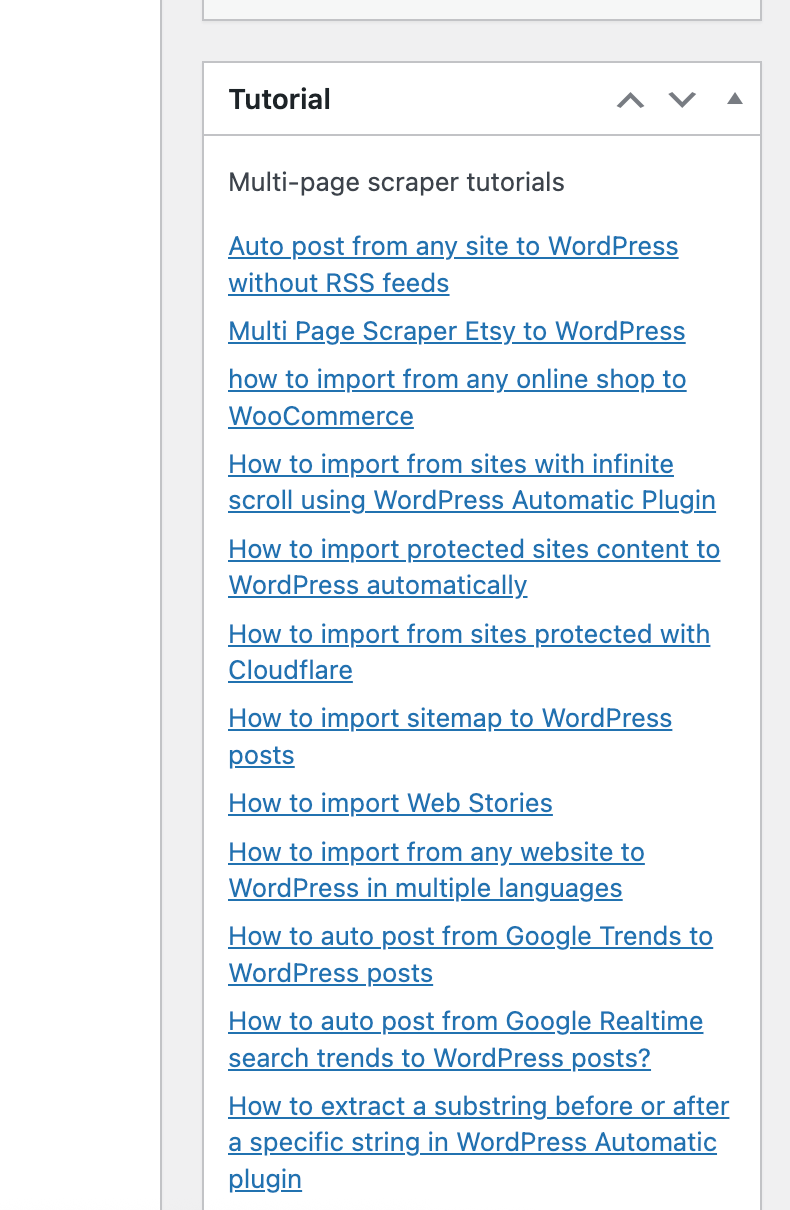Open the Cloudflare protected sites tutorial
The image size is (790, 1210).
click(x=468, y=635)
